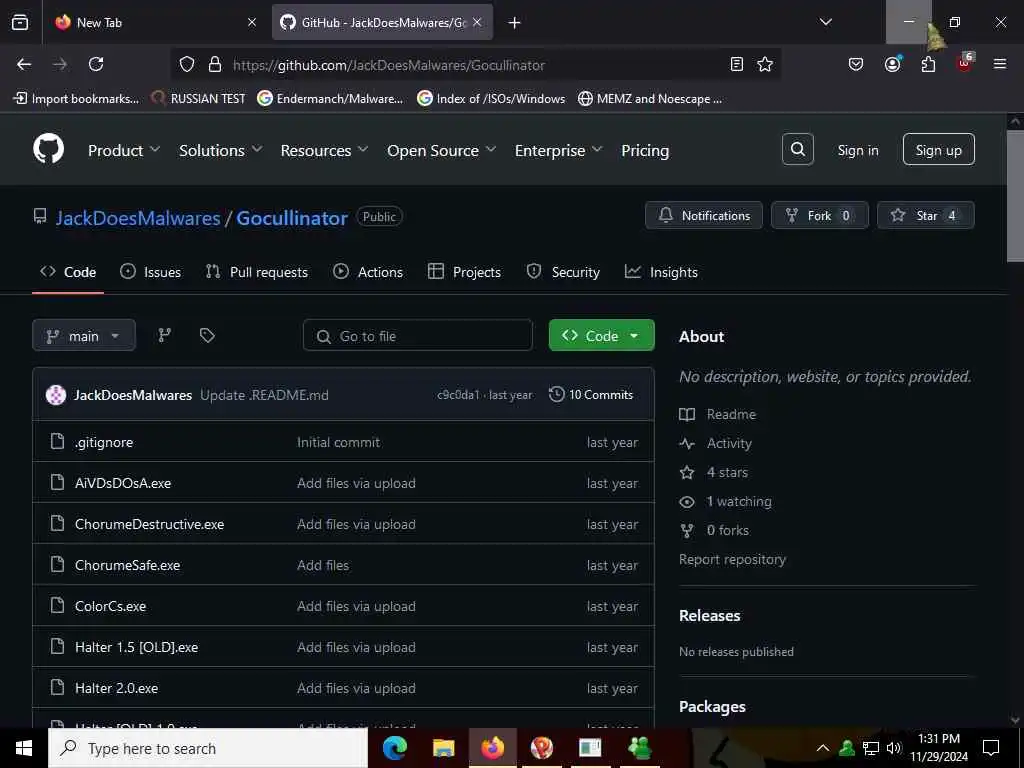Screen dimensions: 1024x768
Task: Open the green Code dropdown button
Action: click(601, 335)
